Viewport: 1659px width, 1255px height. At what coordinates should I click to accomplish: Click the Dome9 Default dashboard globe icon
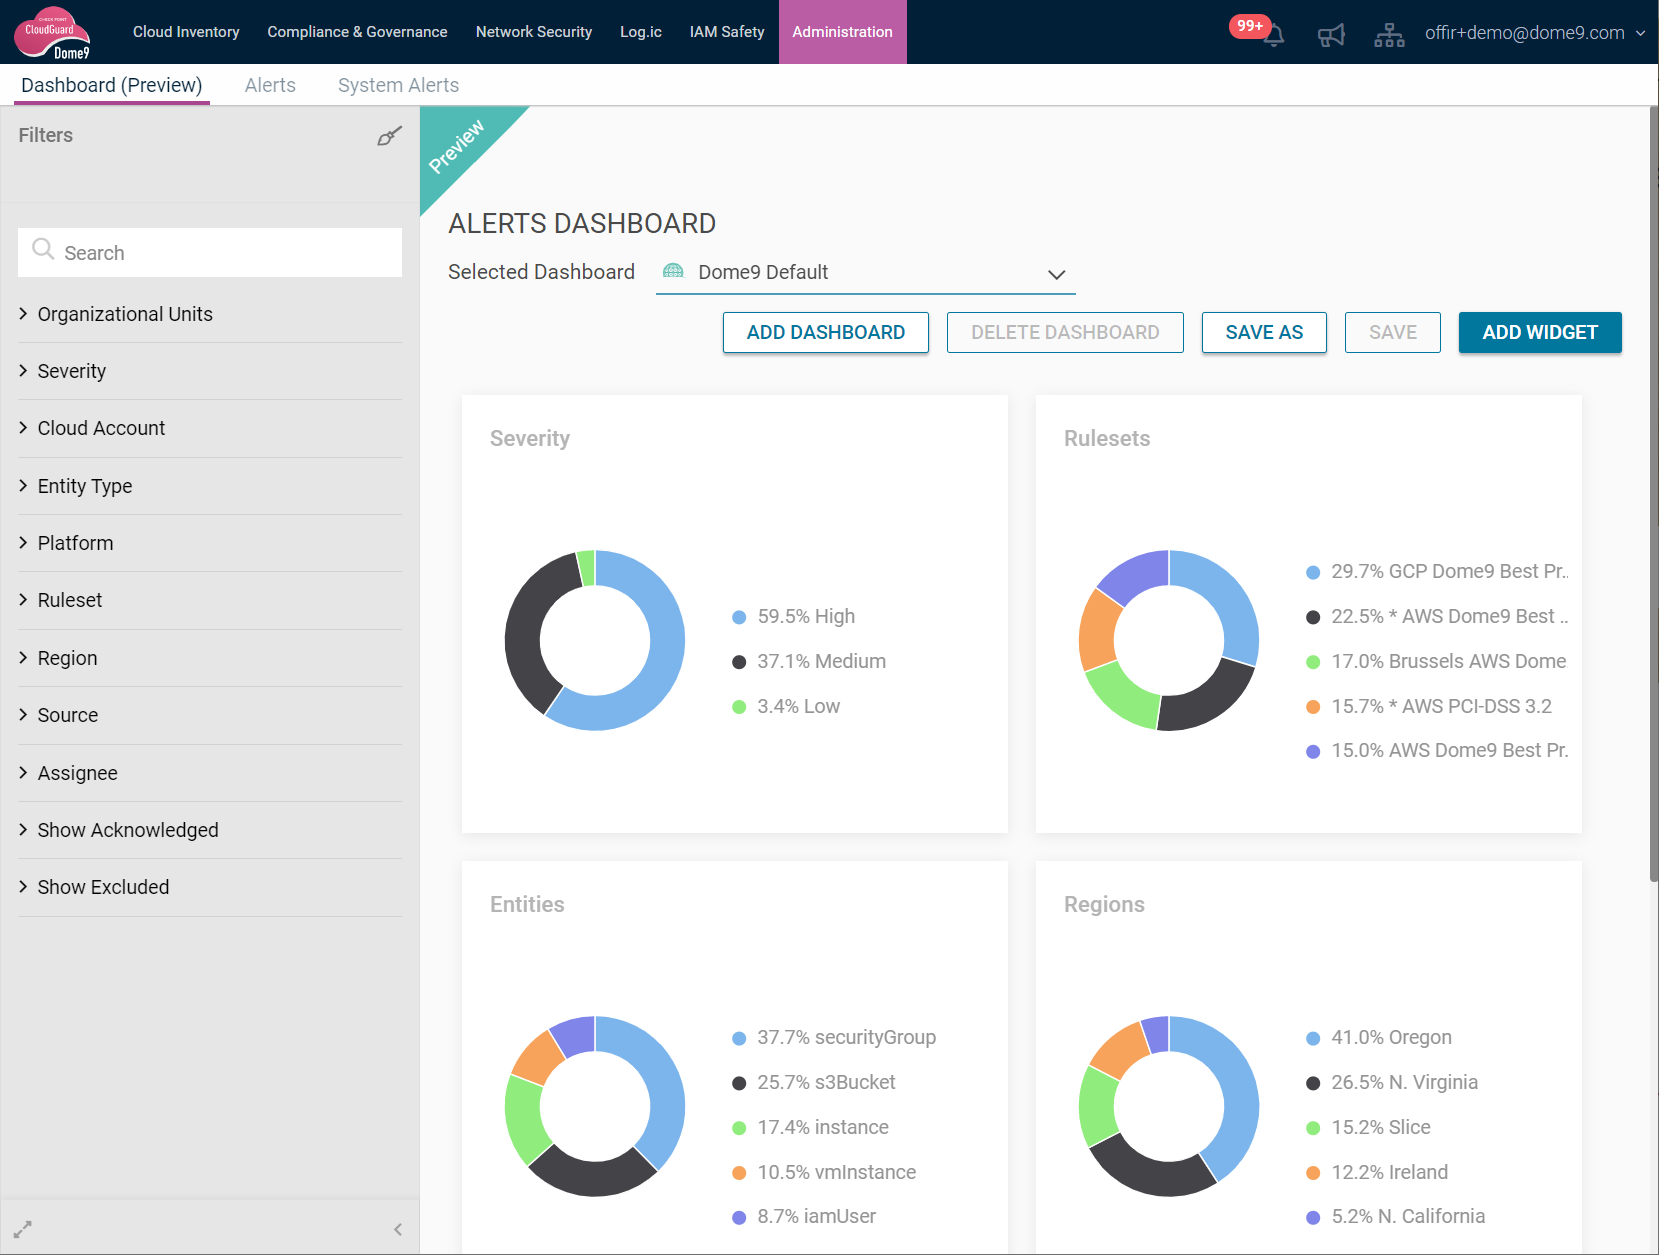(674, 272)
